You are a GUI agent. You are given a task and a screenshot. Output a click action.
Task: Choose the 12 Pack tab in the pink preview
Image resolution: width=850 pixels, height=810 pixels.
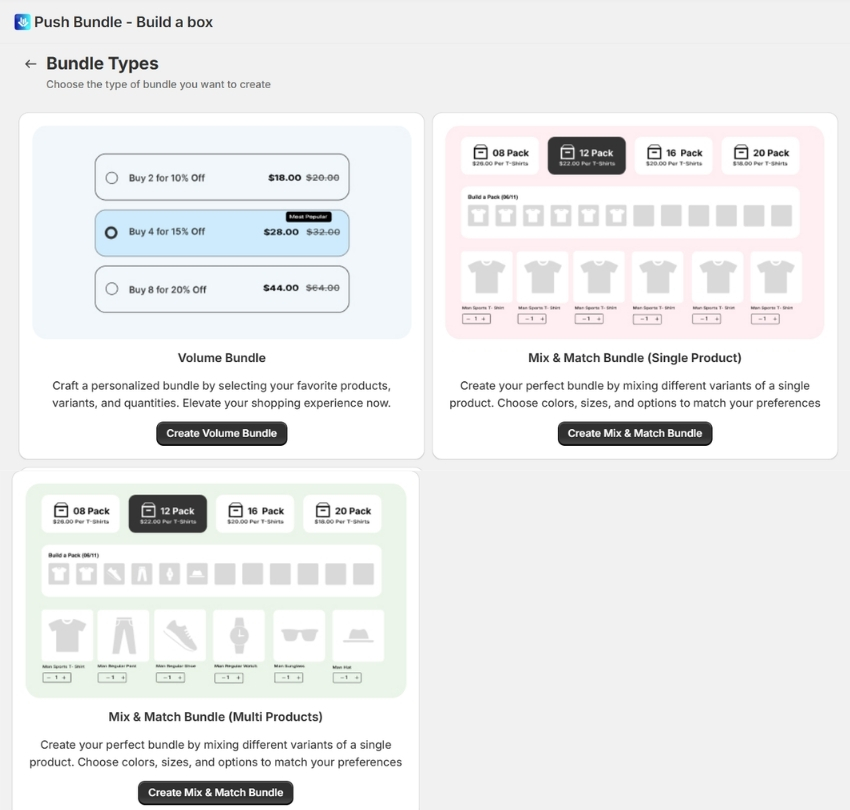pyautogui.click(x=587, y=156)
